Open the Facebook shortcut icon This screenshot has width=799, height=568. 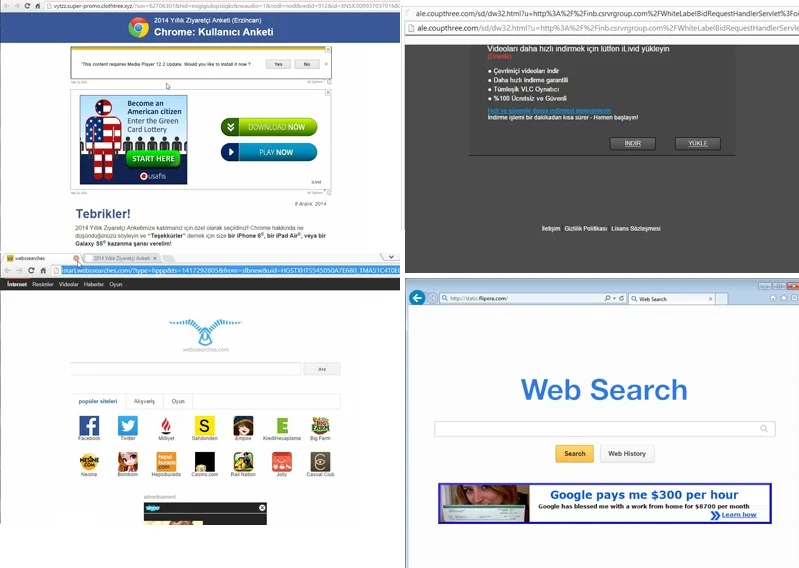pos(89,426)
